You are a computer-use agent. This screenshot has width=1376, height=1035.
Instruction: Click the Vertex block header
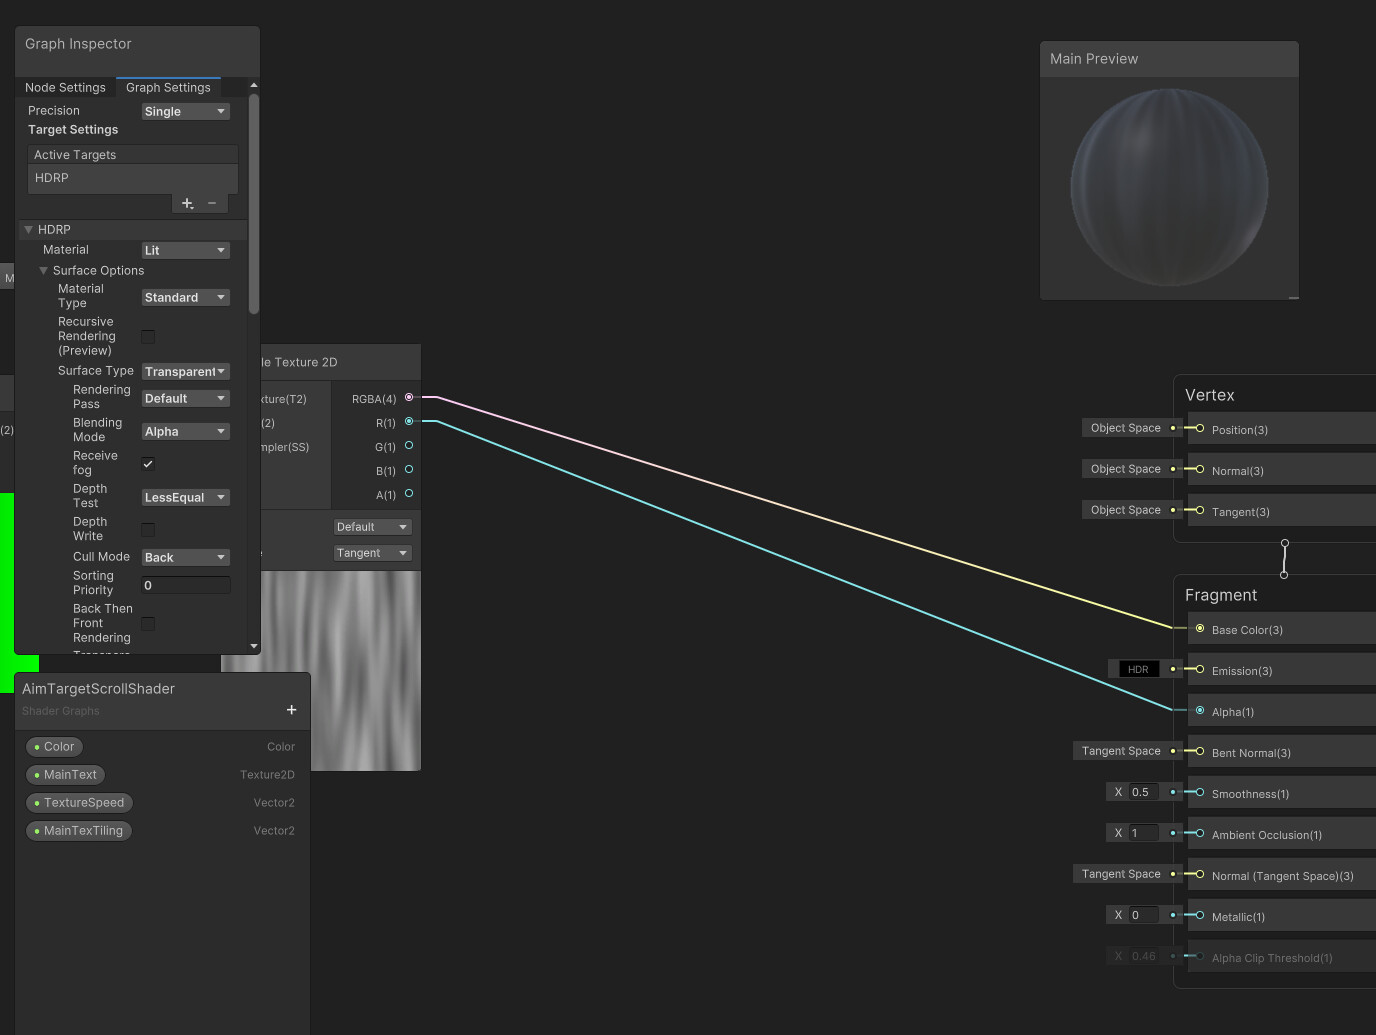click(1210, 395)
